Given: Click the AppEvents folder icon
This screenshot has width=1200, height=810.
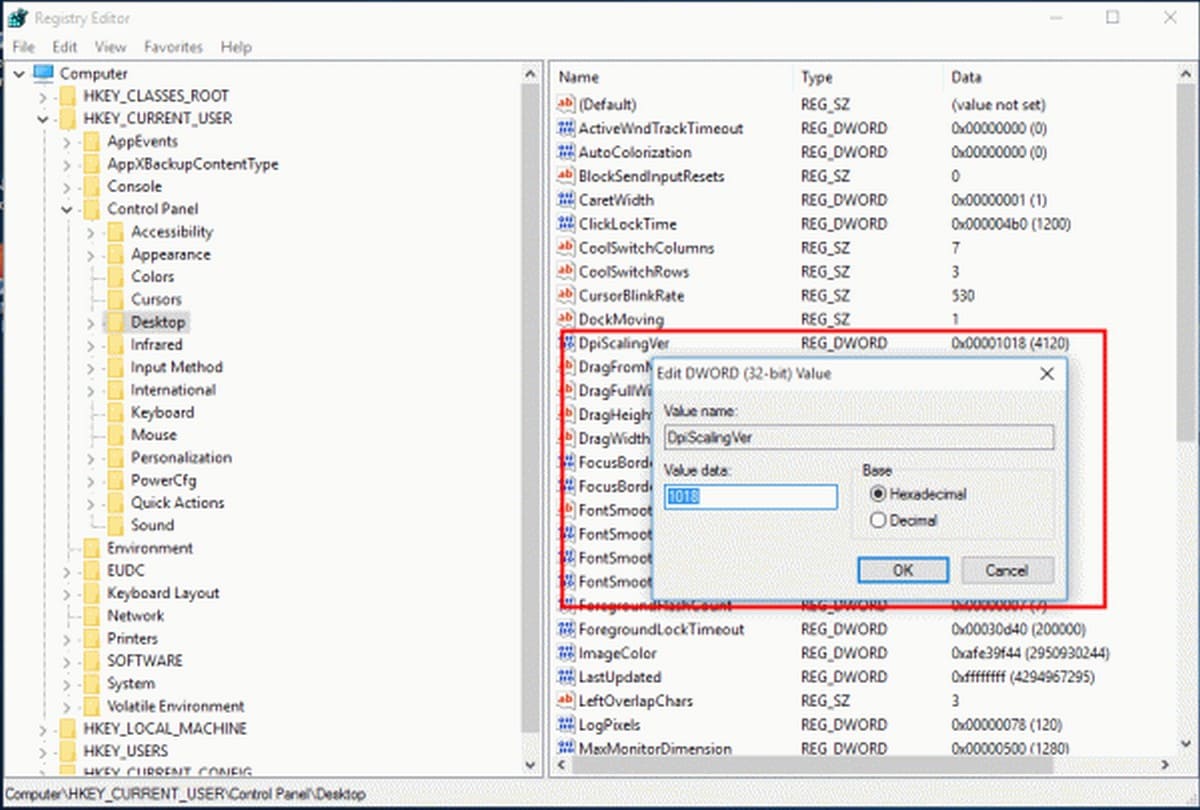Looking at the screenshot, I should coord(91,142).
